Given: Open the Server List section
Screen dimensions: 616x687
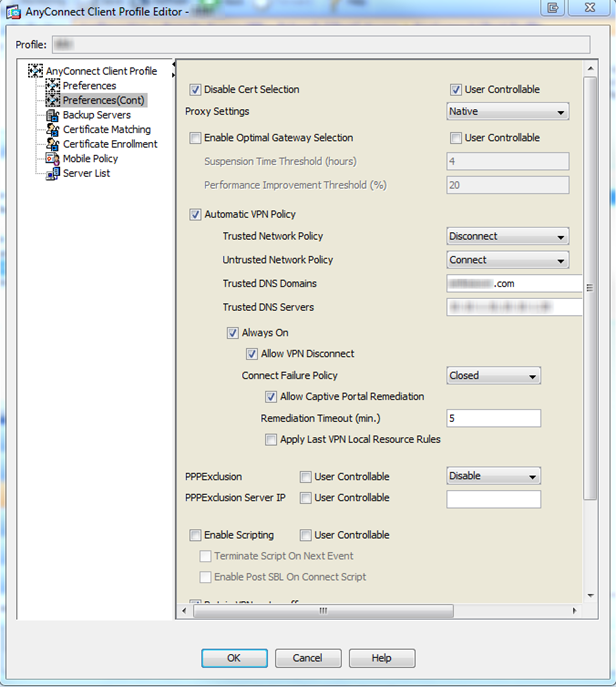Looking at the screenshot, I should (86, 173).
